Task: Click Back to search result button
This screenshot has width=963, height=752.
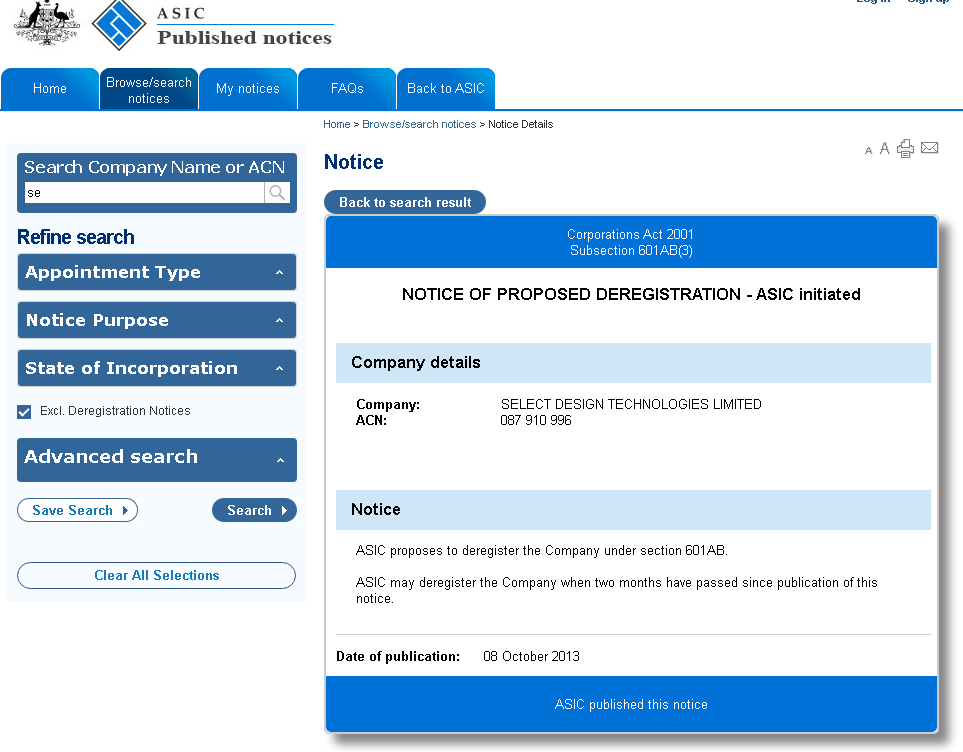Action: point(405,202)
